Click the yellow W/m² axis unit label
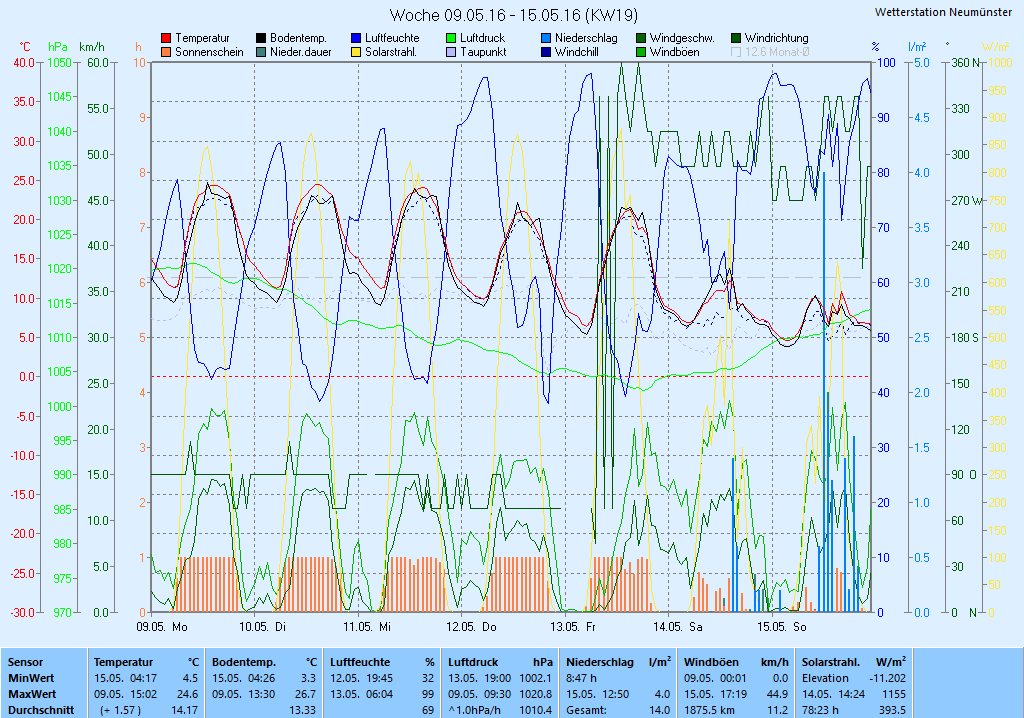 pyautogui.click(x=996, y=47)
